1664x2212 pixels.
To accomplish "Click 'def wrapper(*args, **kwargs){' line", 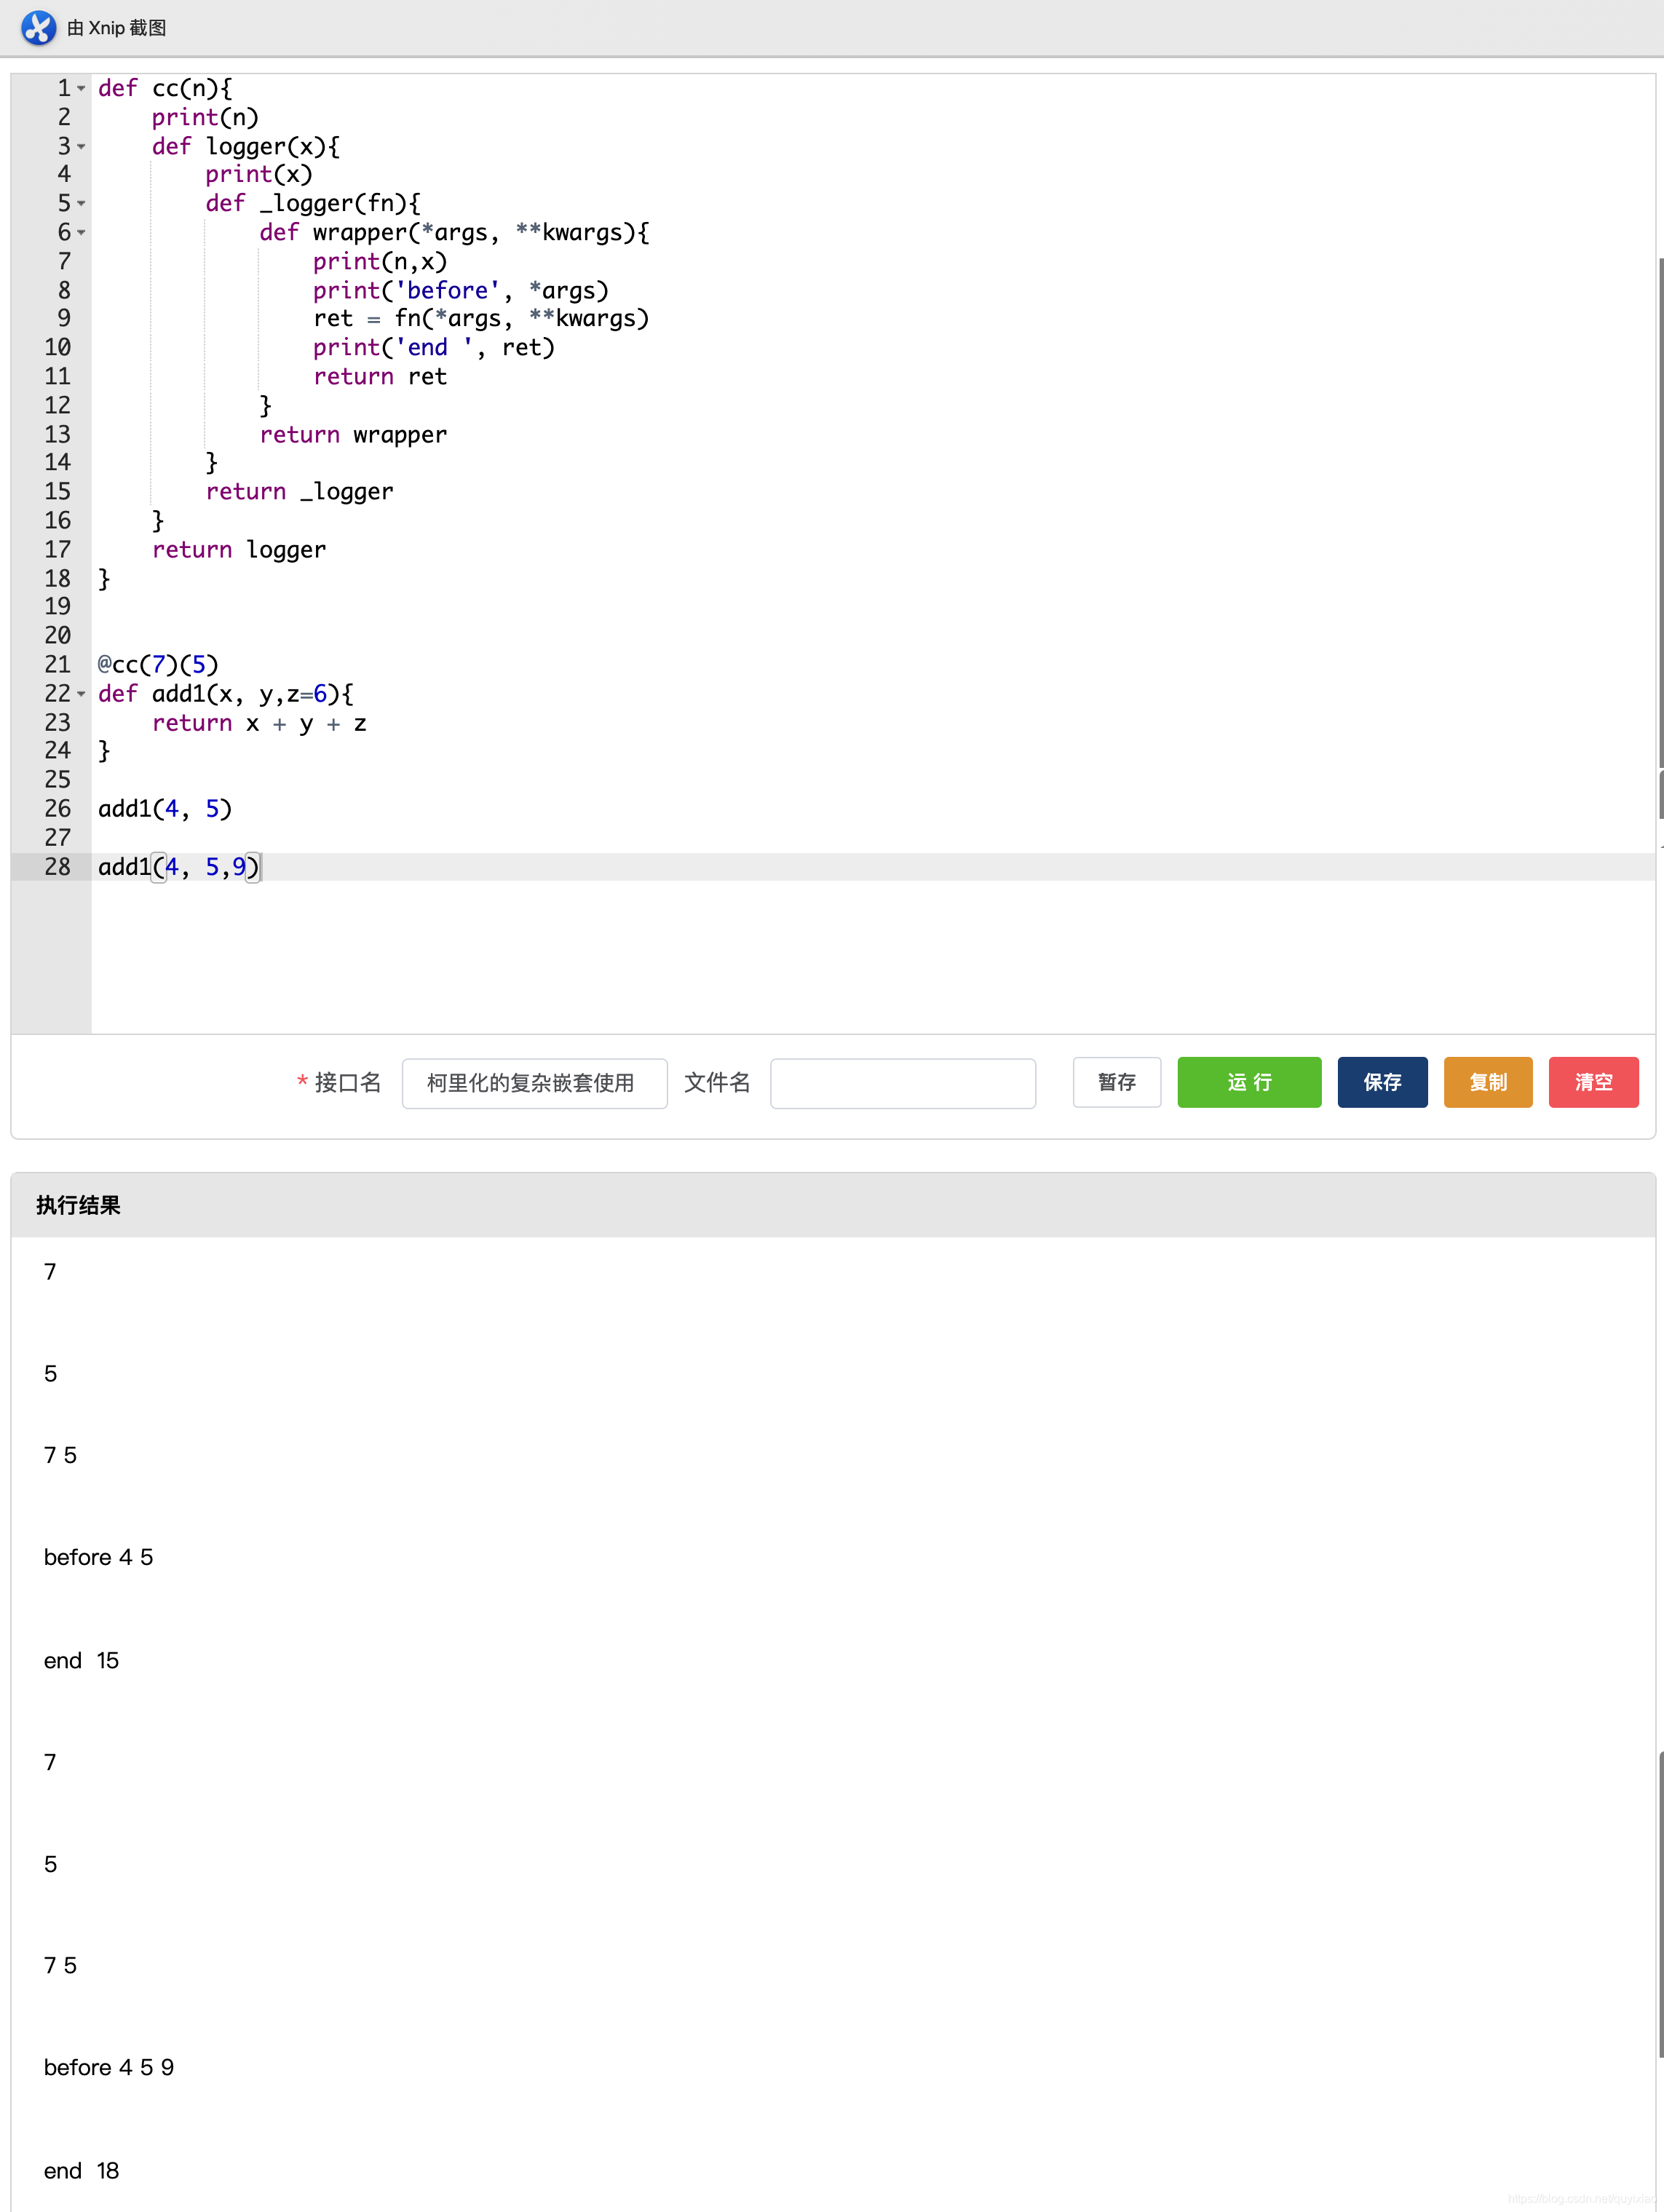I will tap(454, 233).
